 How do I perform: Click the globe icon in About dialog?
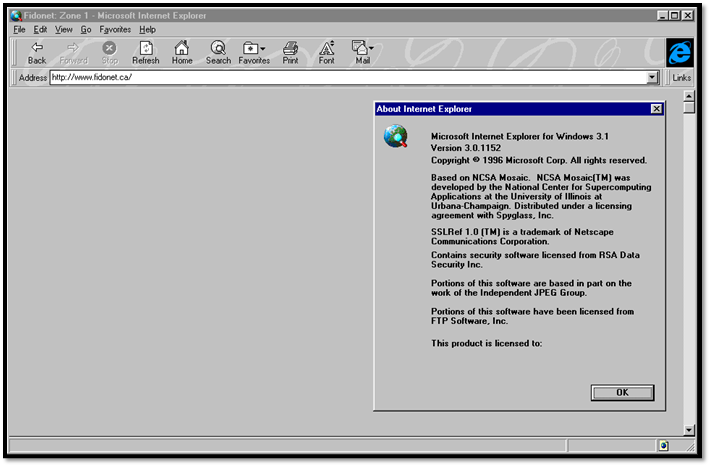[x=395, y=136]
